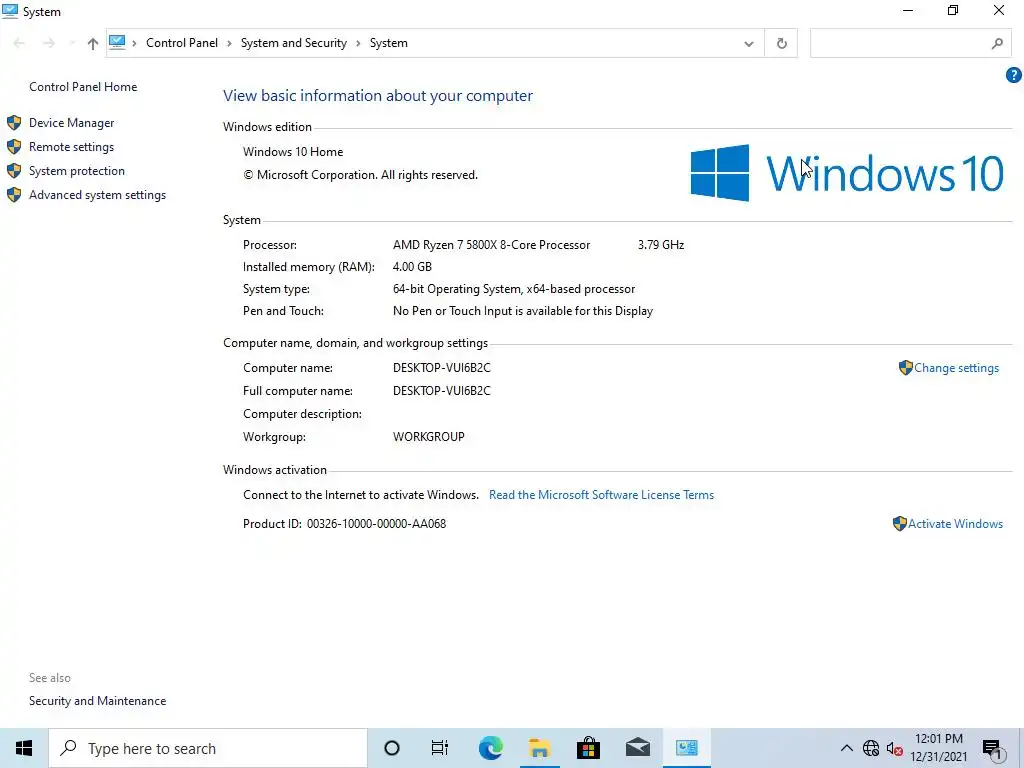Click the 4.00 GB installed memory value
The width and height of the screenshot is (1024, 768).
click(x=412, y=266)
